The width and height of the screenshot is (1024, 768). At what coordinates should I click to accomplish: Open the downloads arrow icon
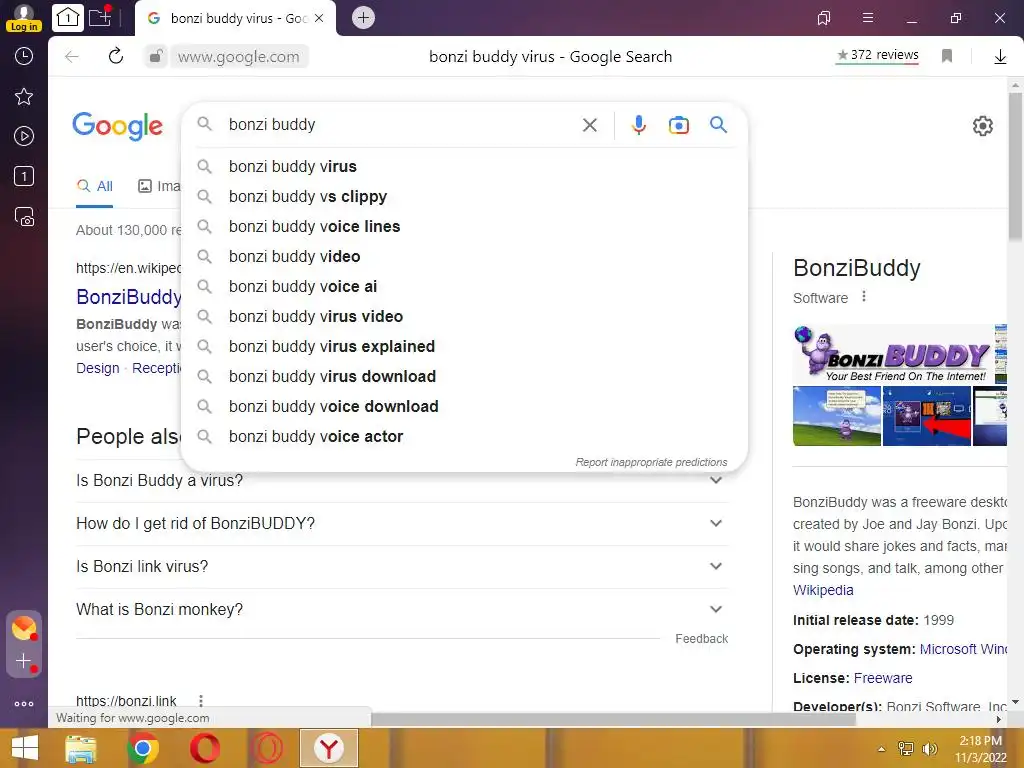tap(1000, 57)
